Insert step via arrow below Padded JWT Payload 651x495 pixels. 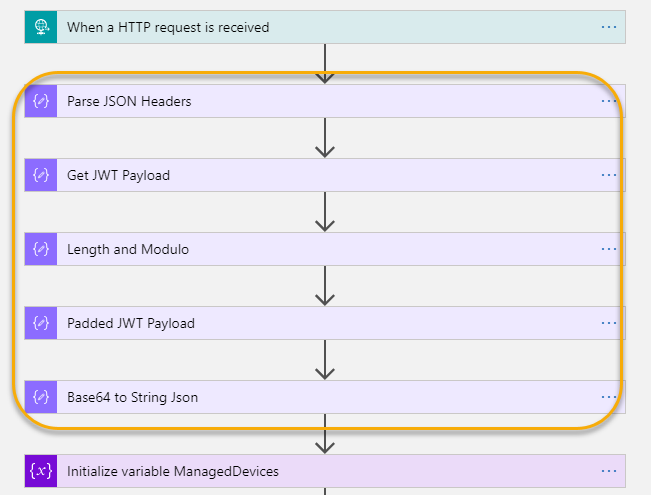tap(325, 360)
